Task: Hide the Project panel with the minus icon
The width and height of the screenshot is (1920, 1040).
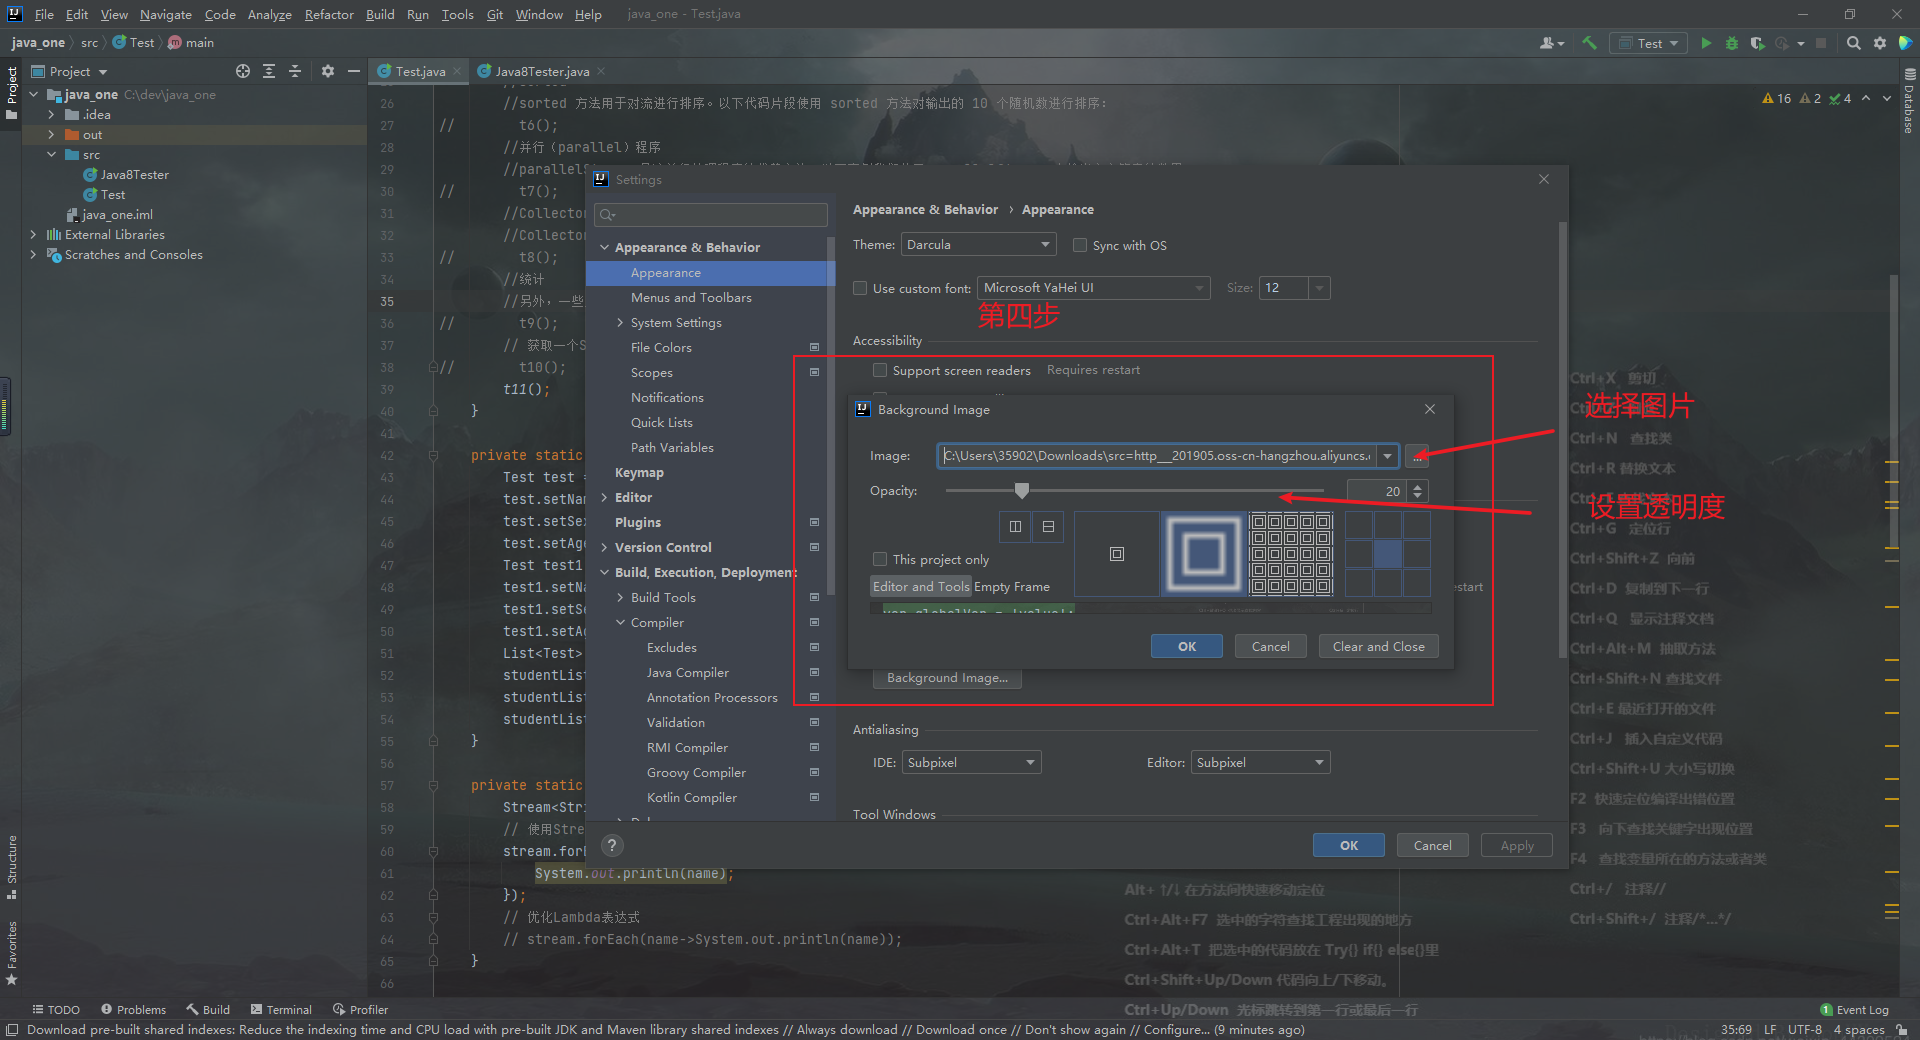Action: coord(353,71)
